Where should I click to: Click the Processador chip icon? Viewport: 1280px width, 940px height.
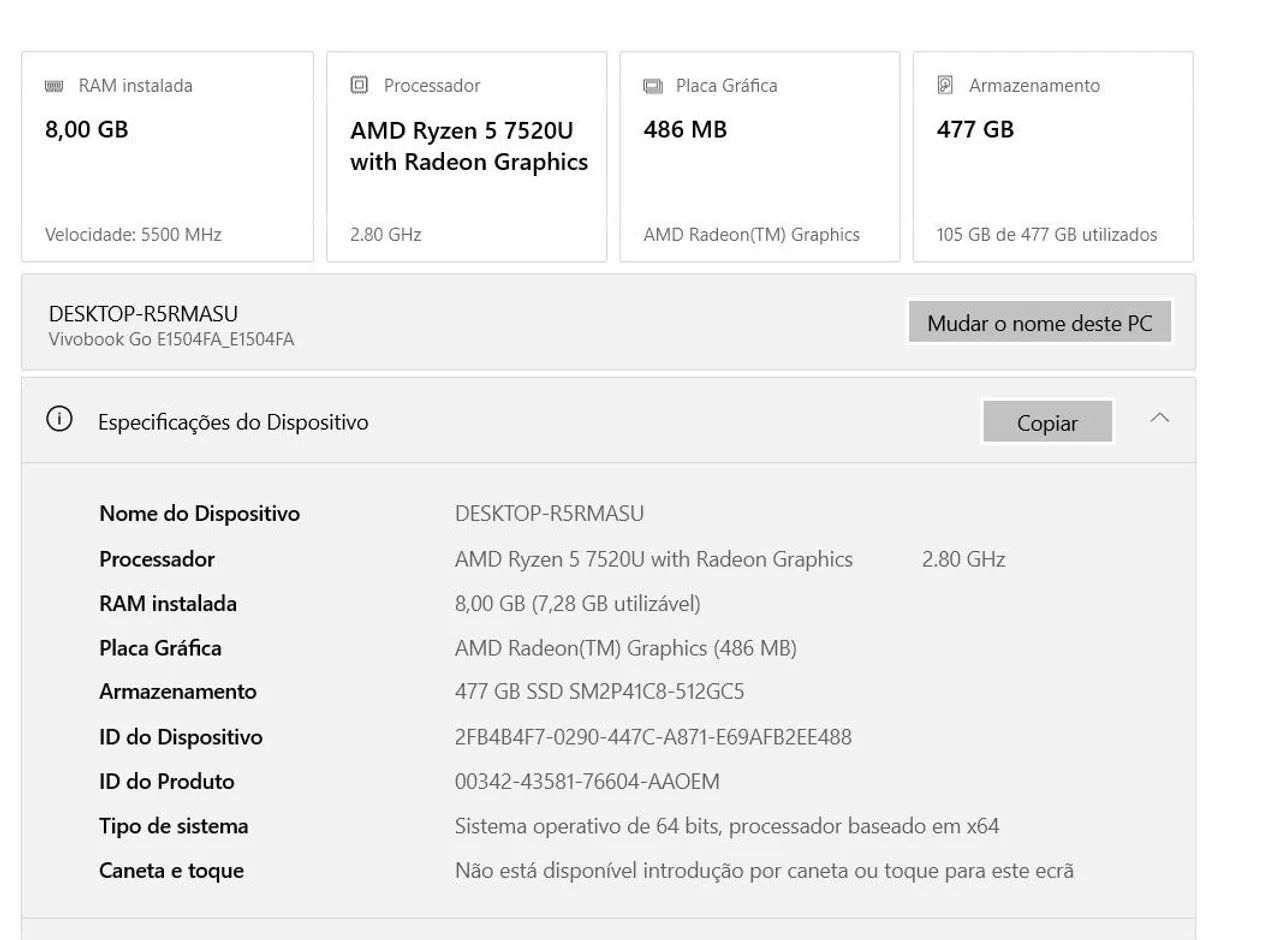[359, 85]
